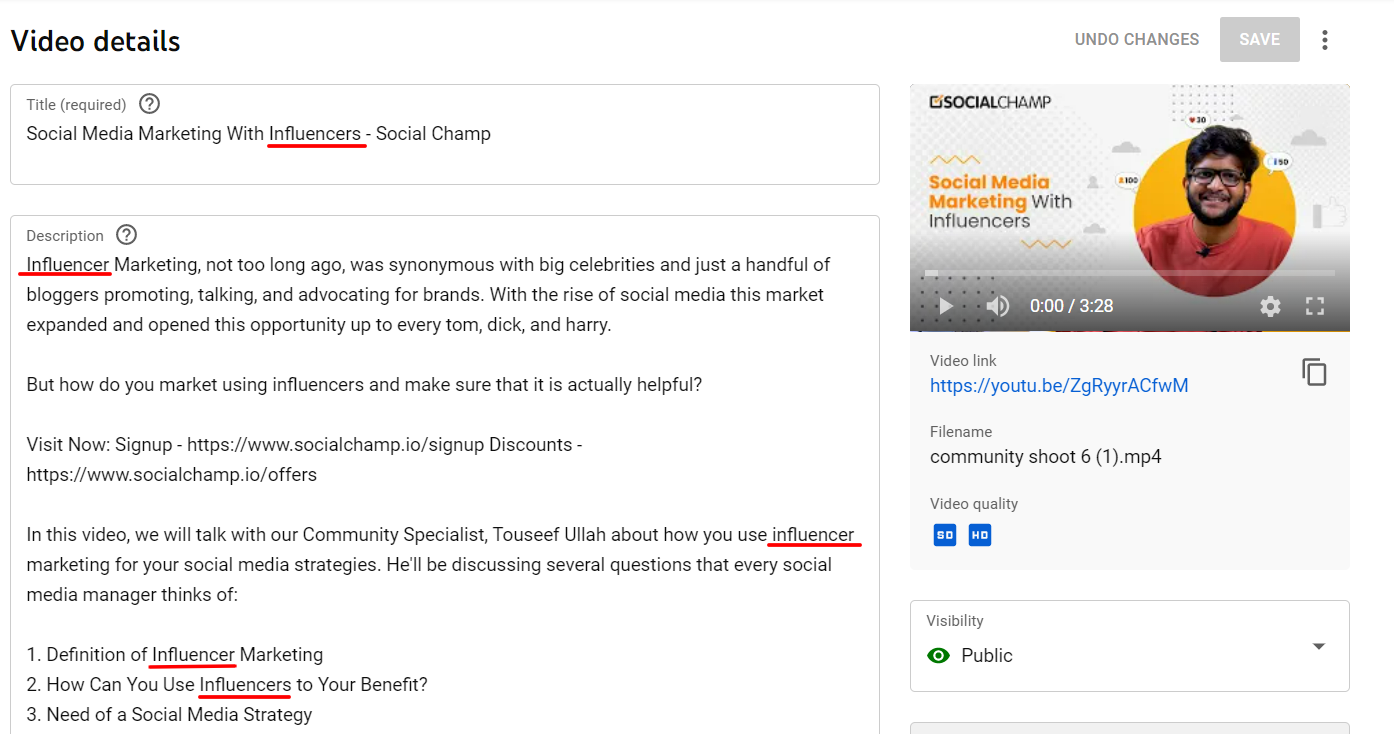Mute the video preview audio
This screenshot has width=1394, height=734.
(997, 306)
